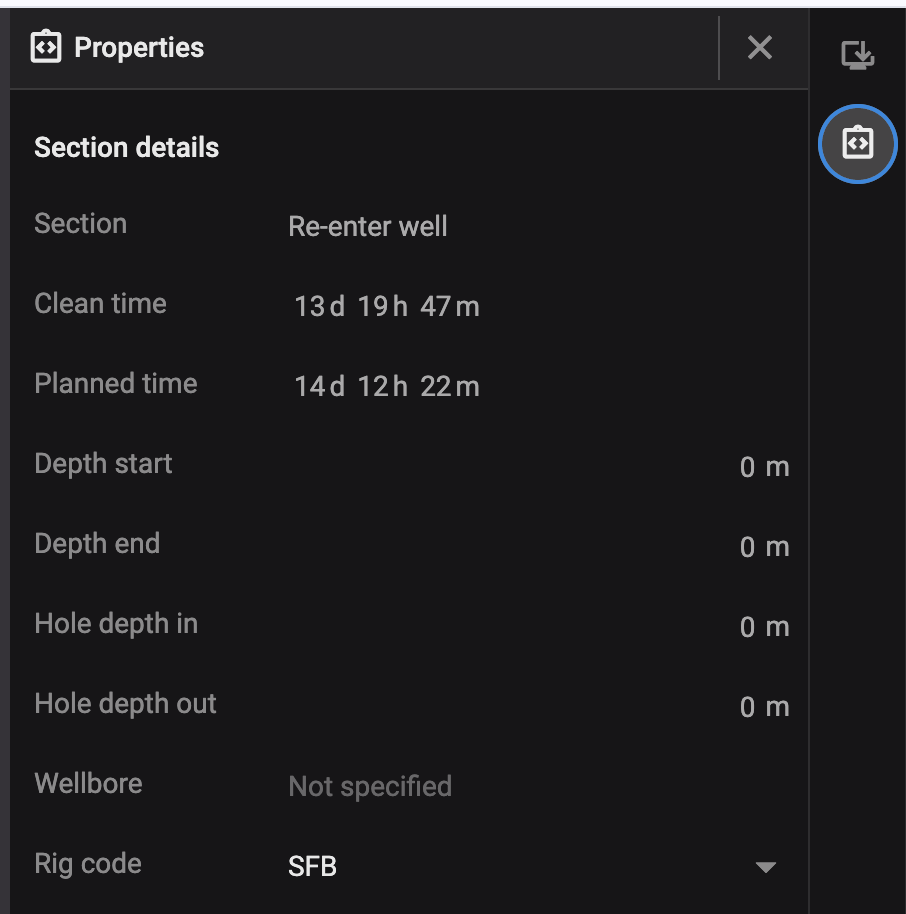Click the Properties clipboard icon in header

tap(44, 47)
